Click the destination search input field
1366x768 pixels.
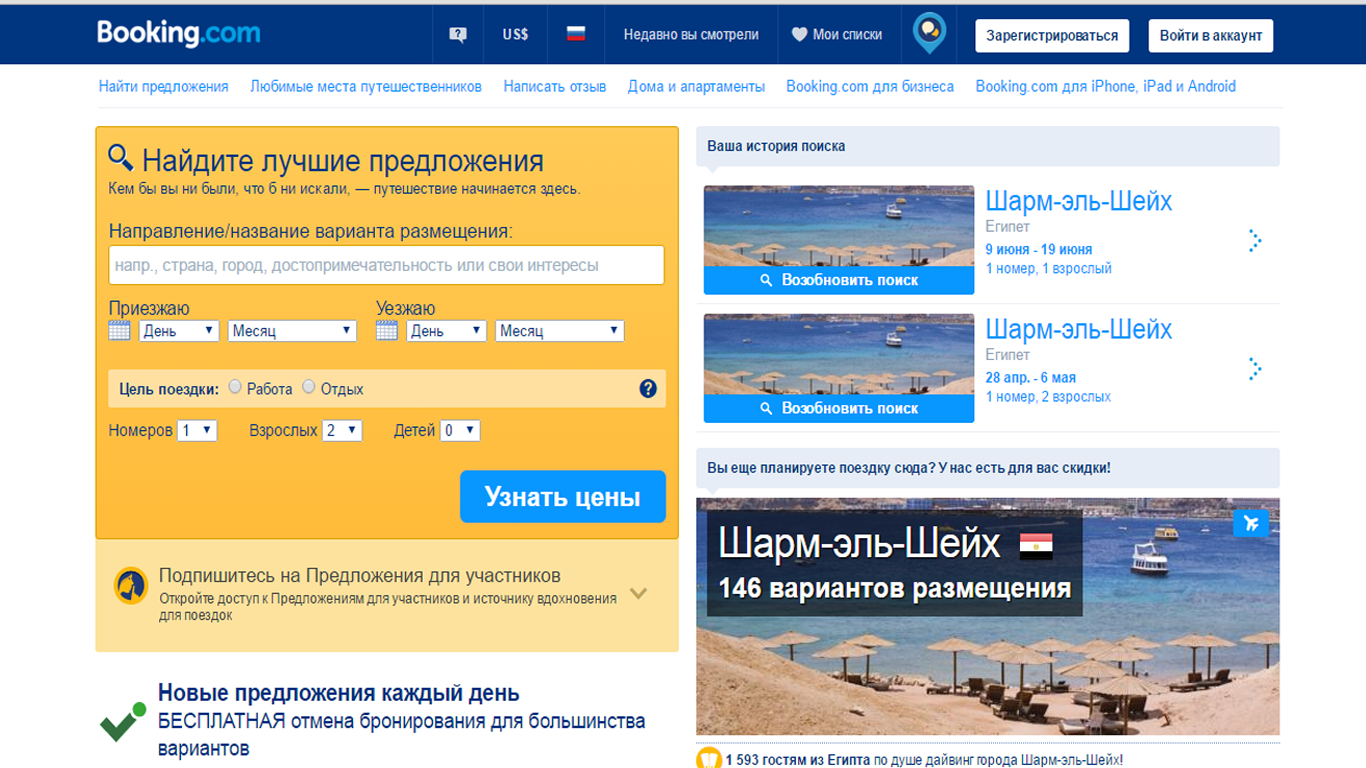click(386, 265)
